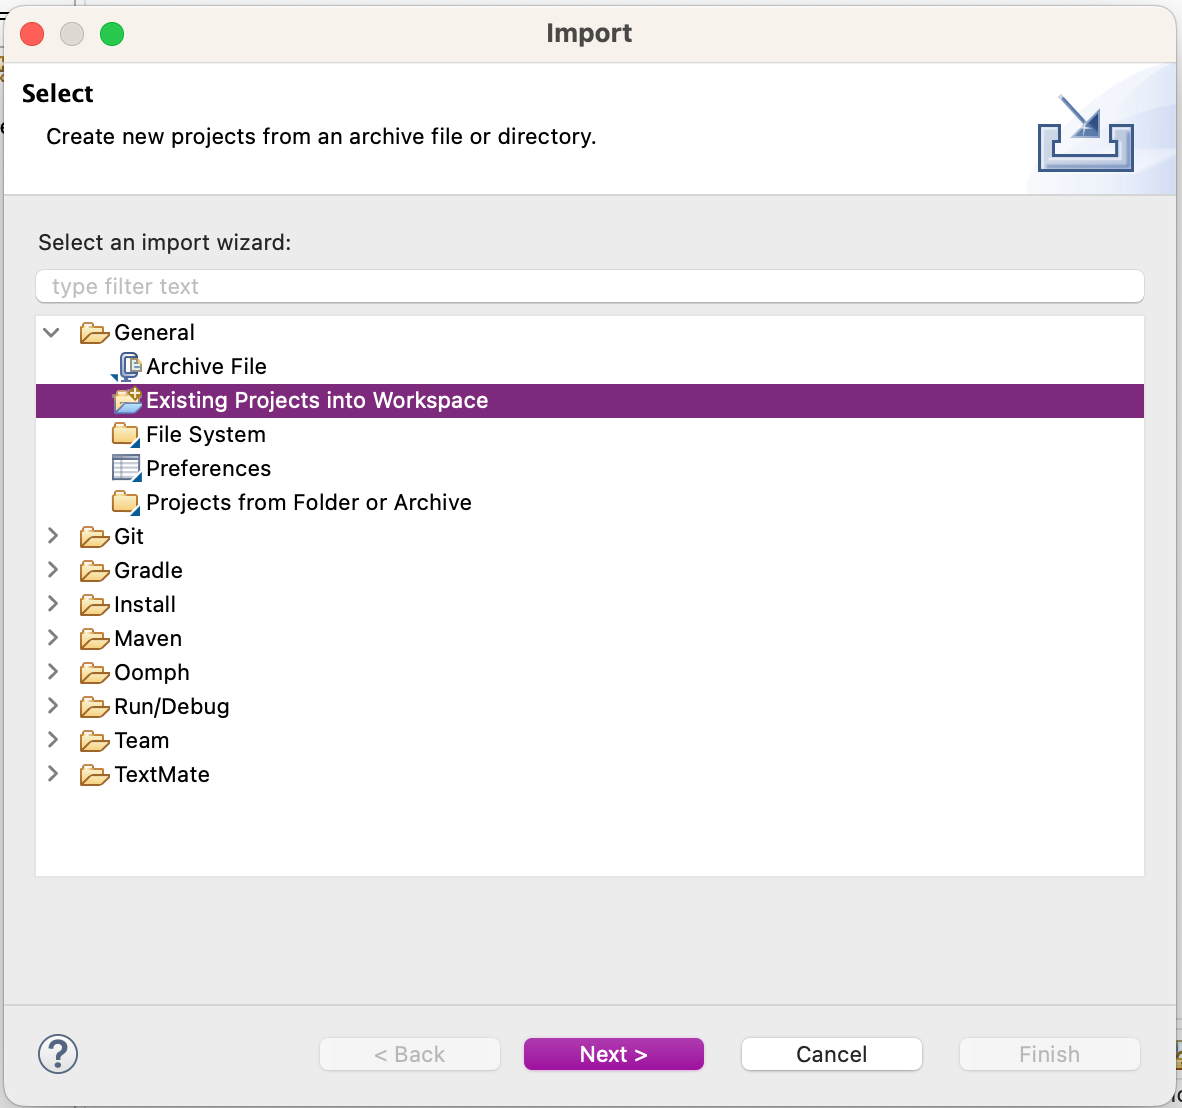Viewport: 1182px width, 1108px height.
Task: Click the Archive File import icon
Action: (128, 367)
